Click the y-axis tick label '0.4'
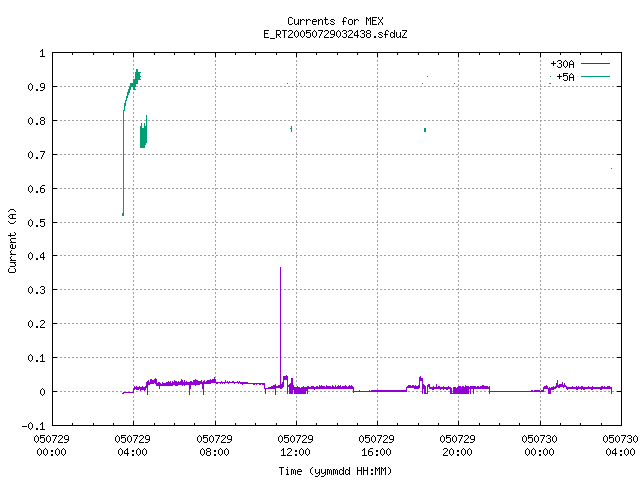This screenshot has width=640, height=480. 36,256
